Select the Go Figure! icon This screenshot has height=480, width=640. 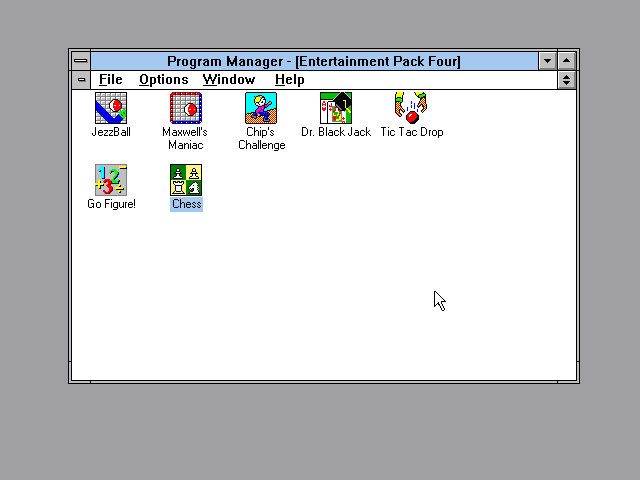click(x=111, y=180)
